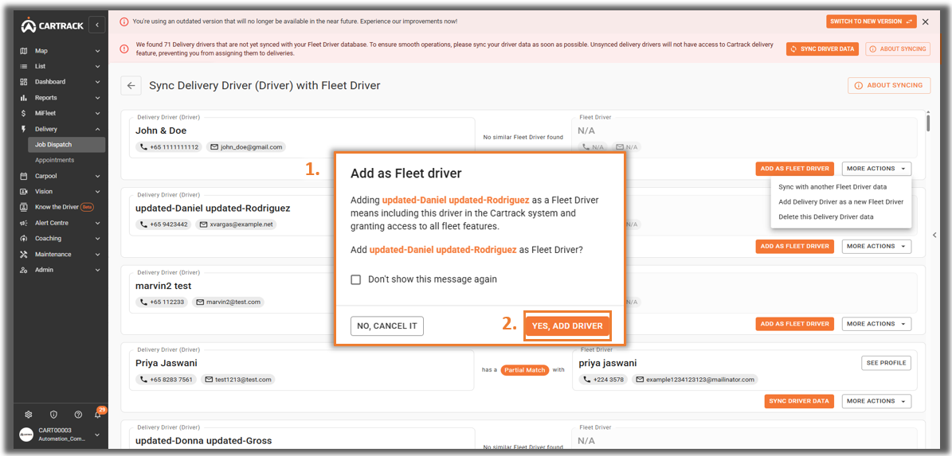The image size is (952, 456).
Task: Click Sync Driver Data in the warning banner
Action: click(x=822, y=49)
